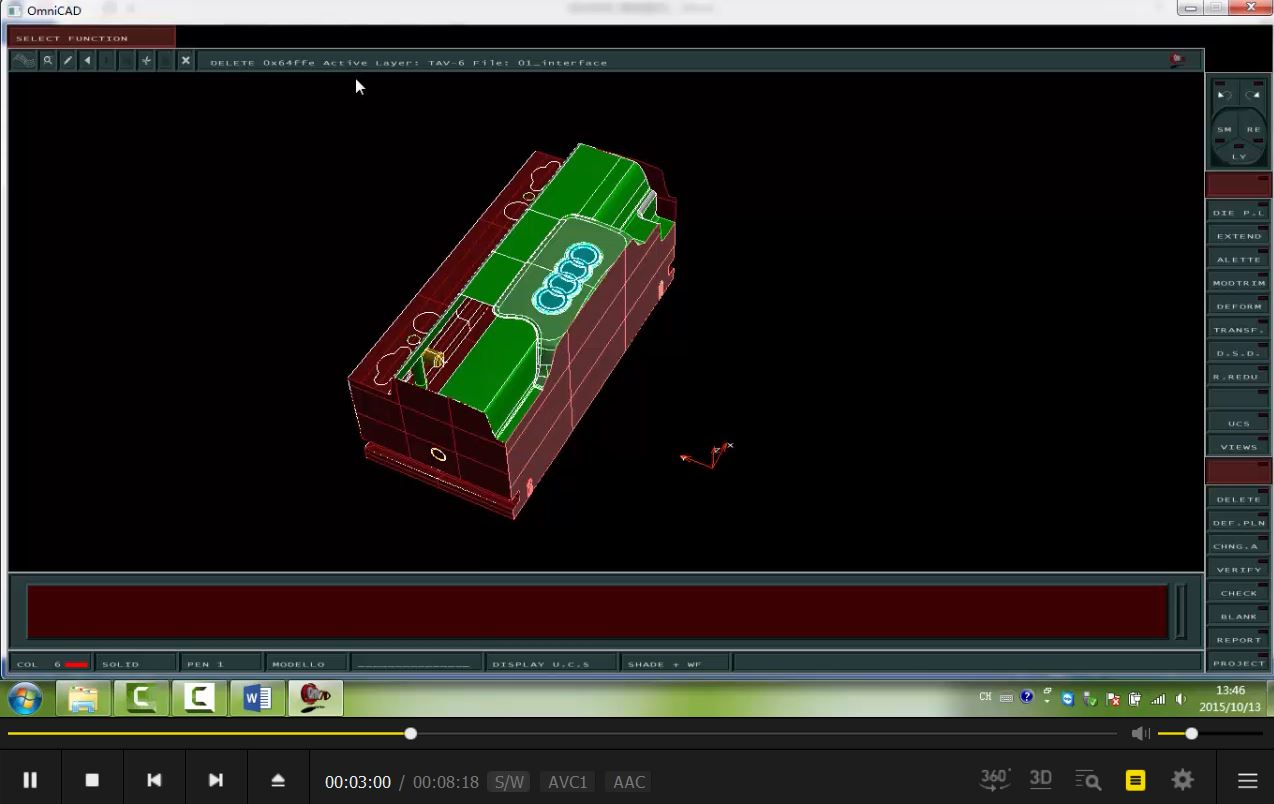Click the X cancel toolbar icon
The height and width of the screenshot is (804, 1274).
(x=185, y=61)
